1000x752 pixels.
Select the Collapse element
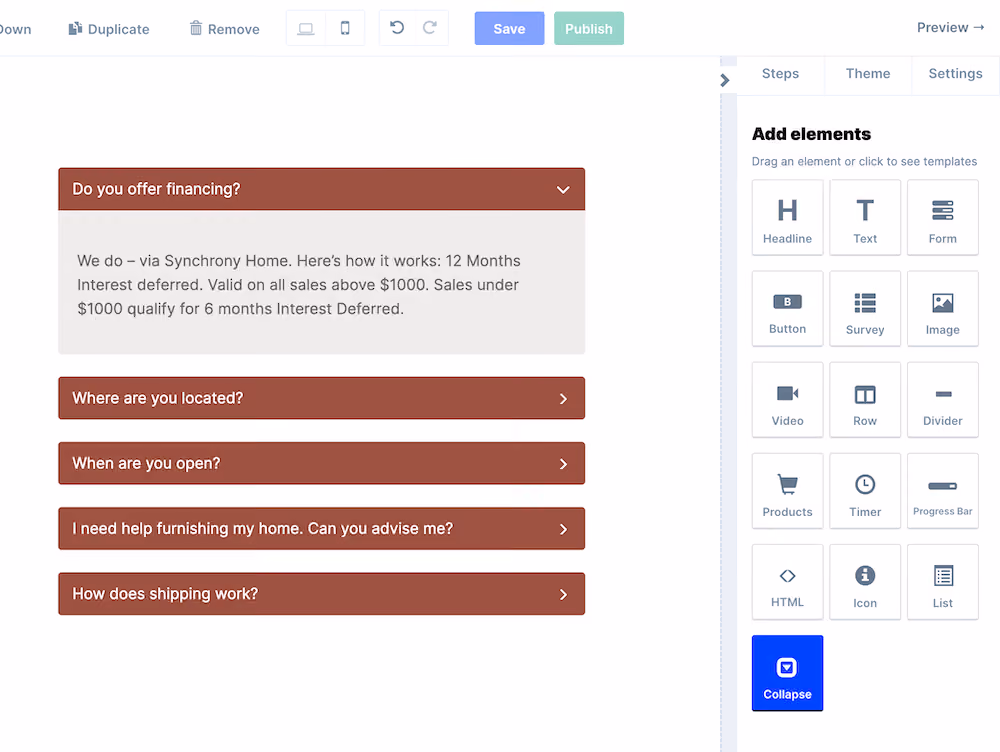click(x=787, y=673)
